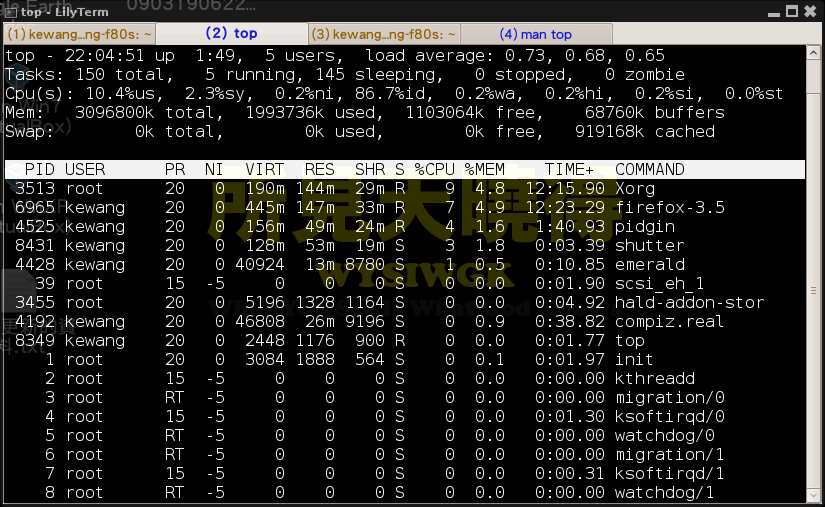
Task: Click PID 4192 in the process list
Action: click(x=35, y=321)
